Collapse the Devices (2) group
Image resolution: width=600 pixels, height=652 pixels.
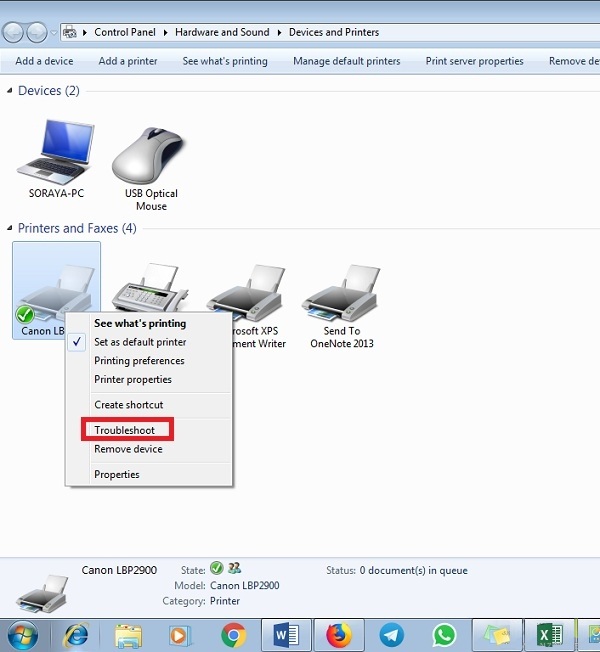point(11,91)
